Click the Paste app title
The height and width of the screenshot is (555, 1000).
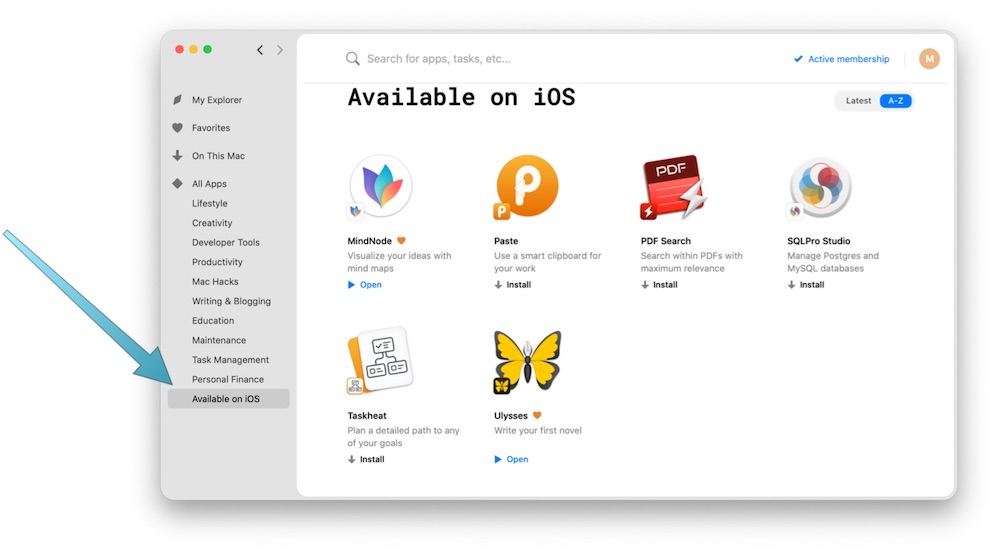506,241
